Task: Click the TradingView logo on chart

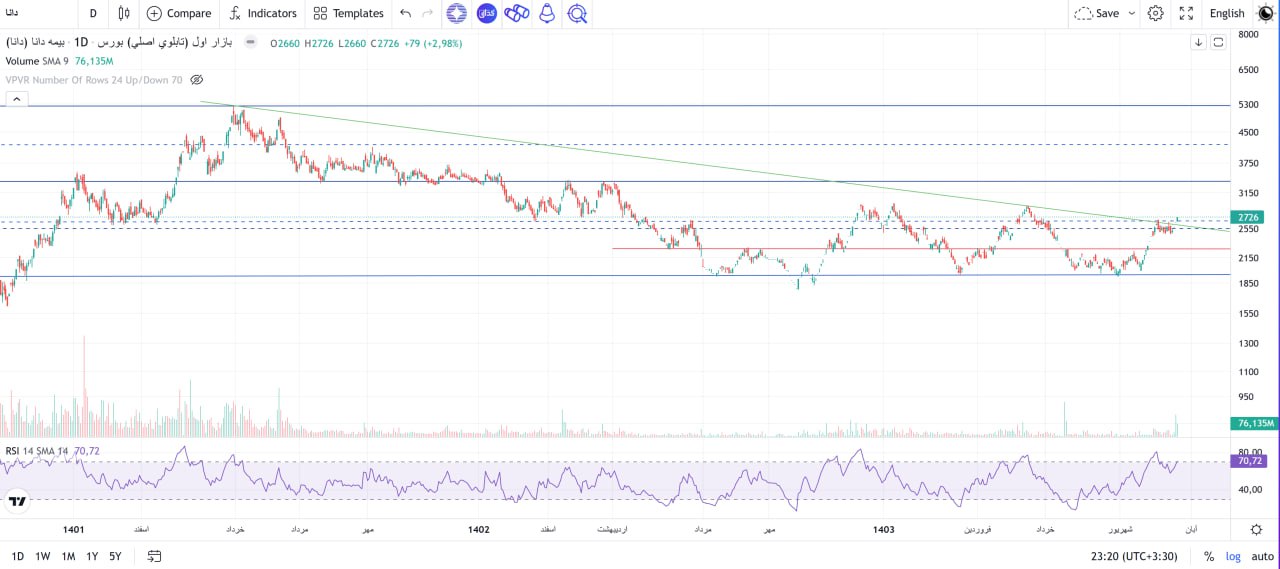Action: pos(17,501)
